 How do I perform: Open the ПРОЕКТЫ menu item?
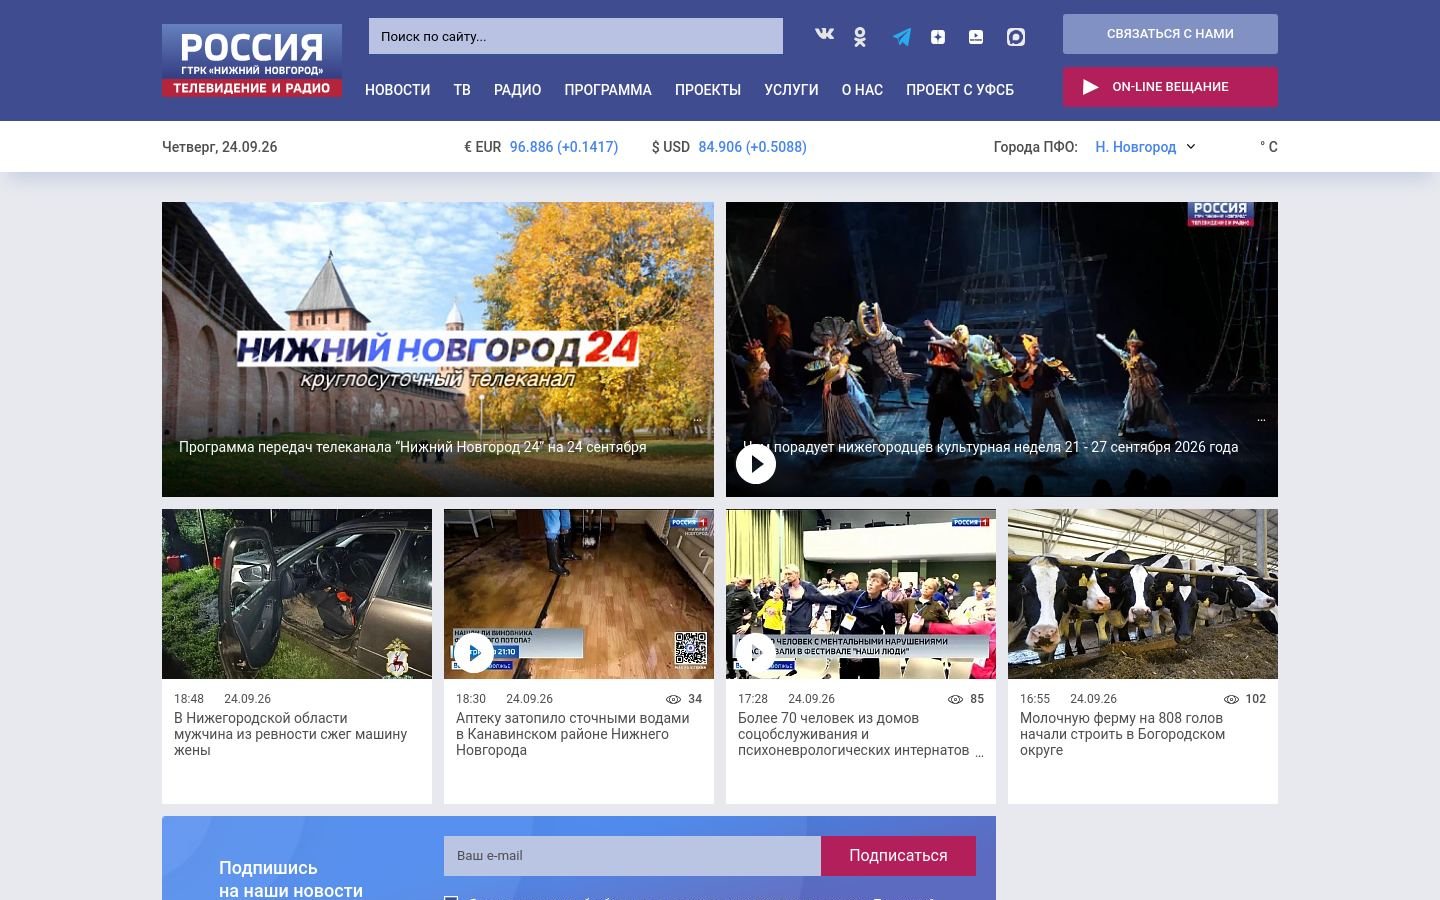[x=708, y=90]
